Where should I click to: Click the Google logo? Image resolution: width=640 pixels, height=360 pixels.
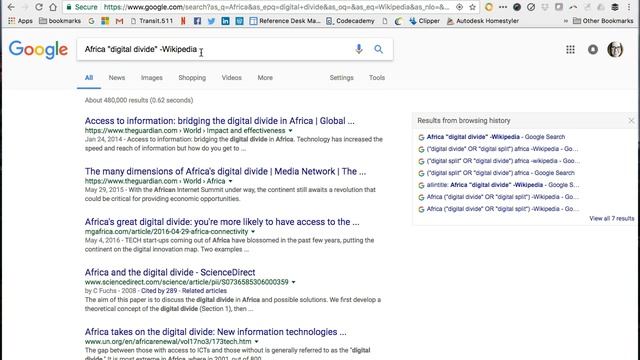coord(38,50)
